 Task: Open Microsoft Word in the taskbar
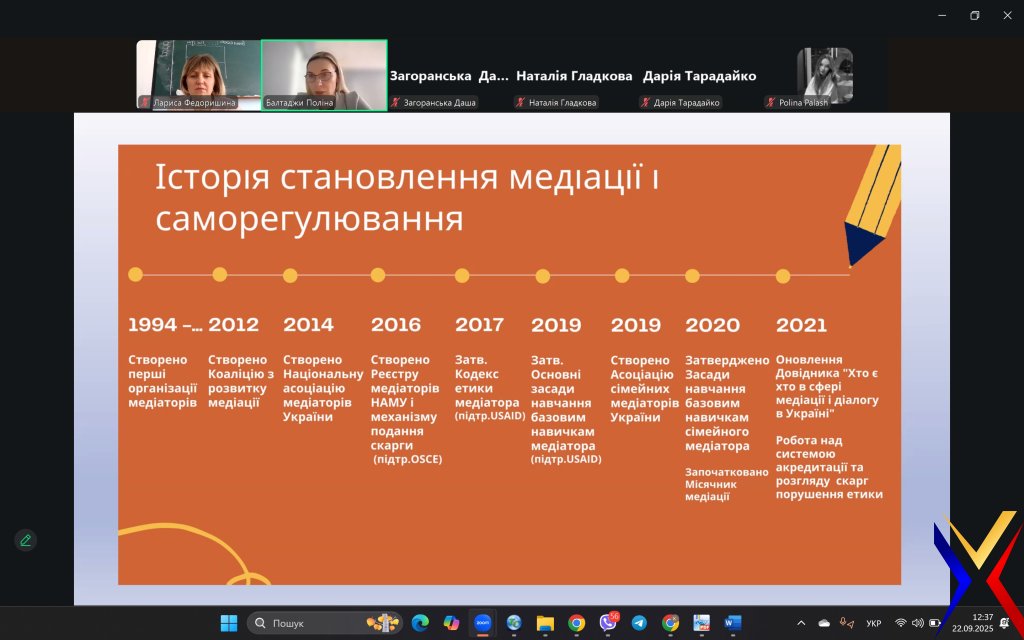(x=732, y=623)
